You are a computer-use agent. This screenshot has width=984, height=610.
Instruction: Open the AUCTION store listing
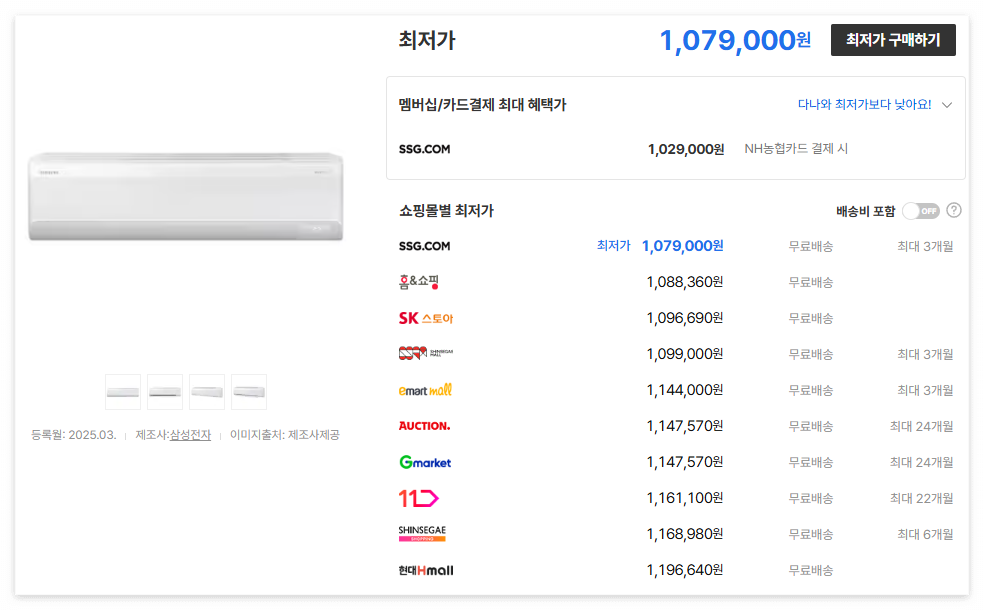424,425
